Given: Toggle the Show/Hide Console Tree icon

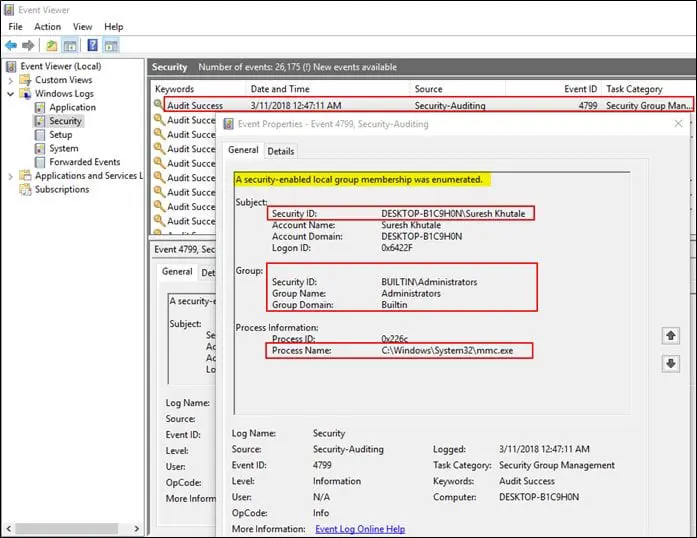Looking at the screenshot, I should click(71, 46).
